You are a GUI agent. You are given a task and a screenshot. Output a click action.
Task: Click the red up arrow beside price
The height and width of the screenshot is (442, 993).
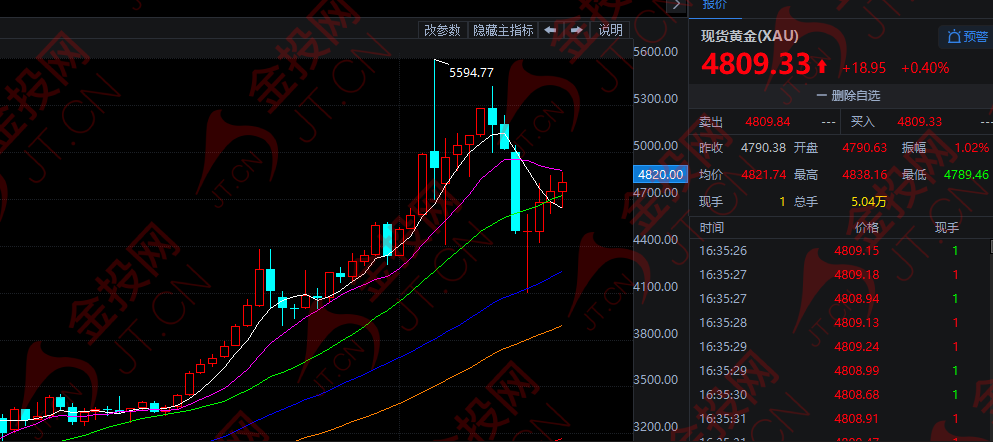click(x=822, y=66)
